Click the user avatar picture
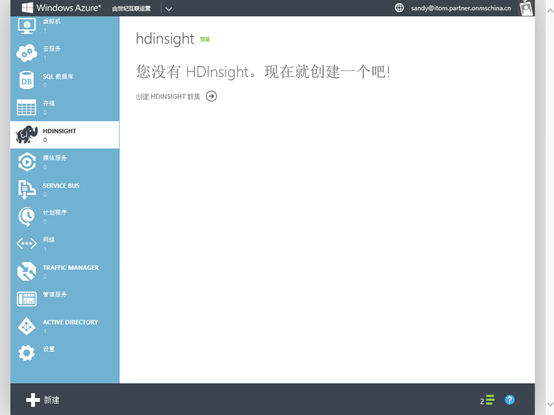Image resolution: width=554 pixels, height=415 pixels. [x=526, y=8]
